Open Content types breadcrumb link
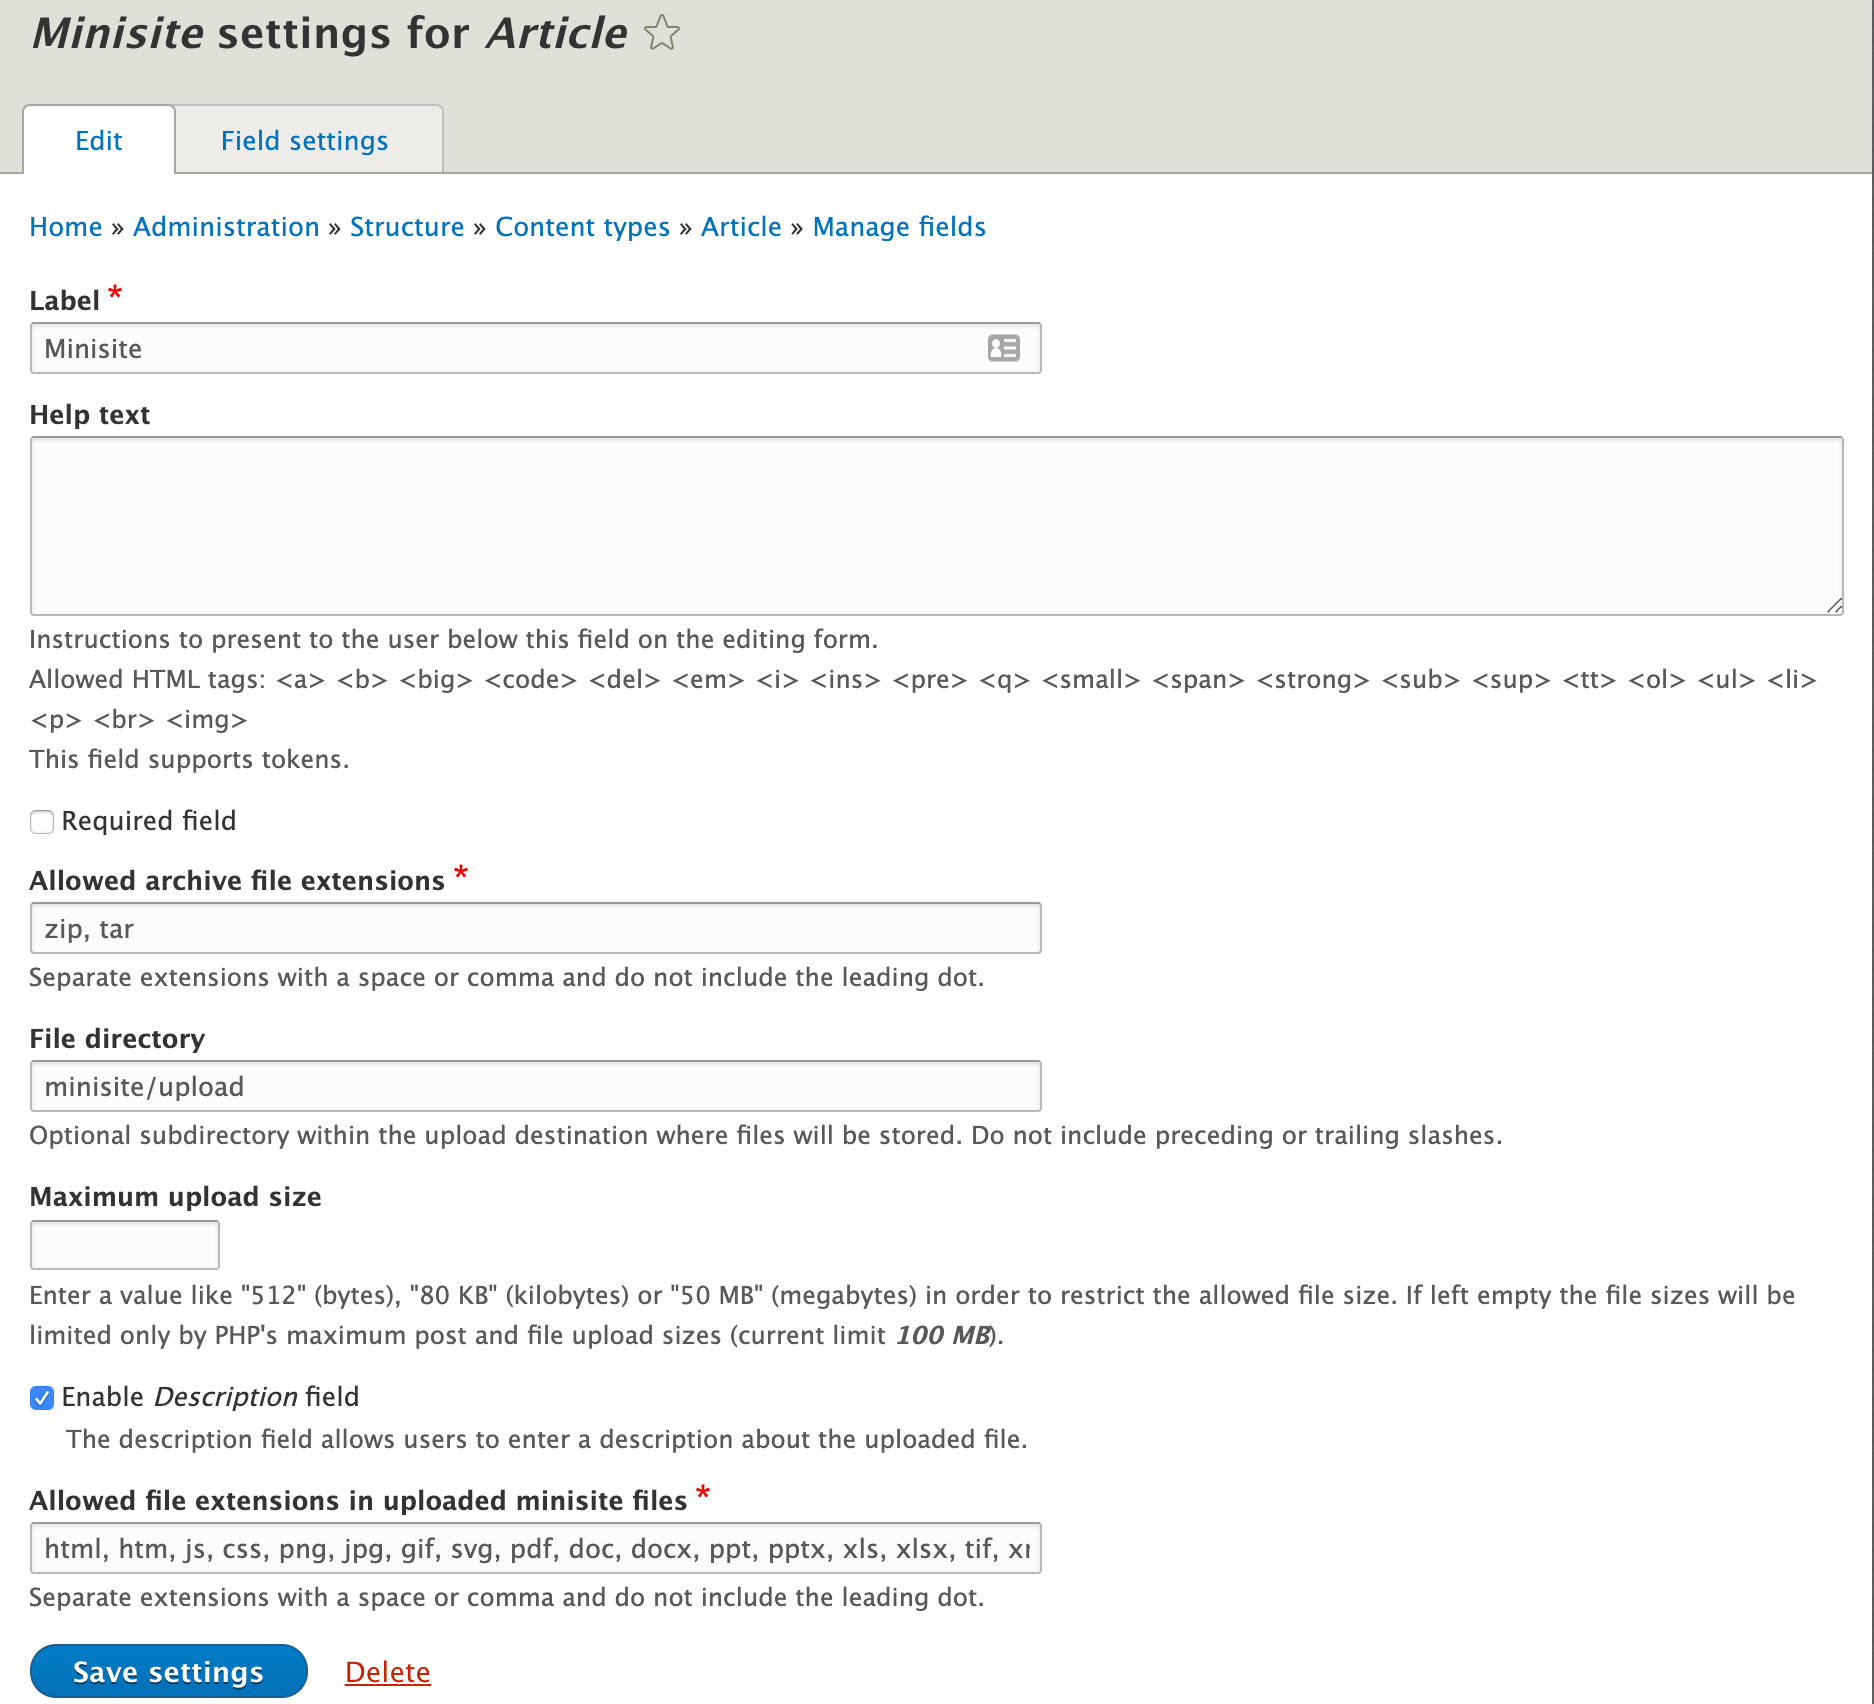 coord(582,227)
